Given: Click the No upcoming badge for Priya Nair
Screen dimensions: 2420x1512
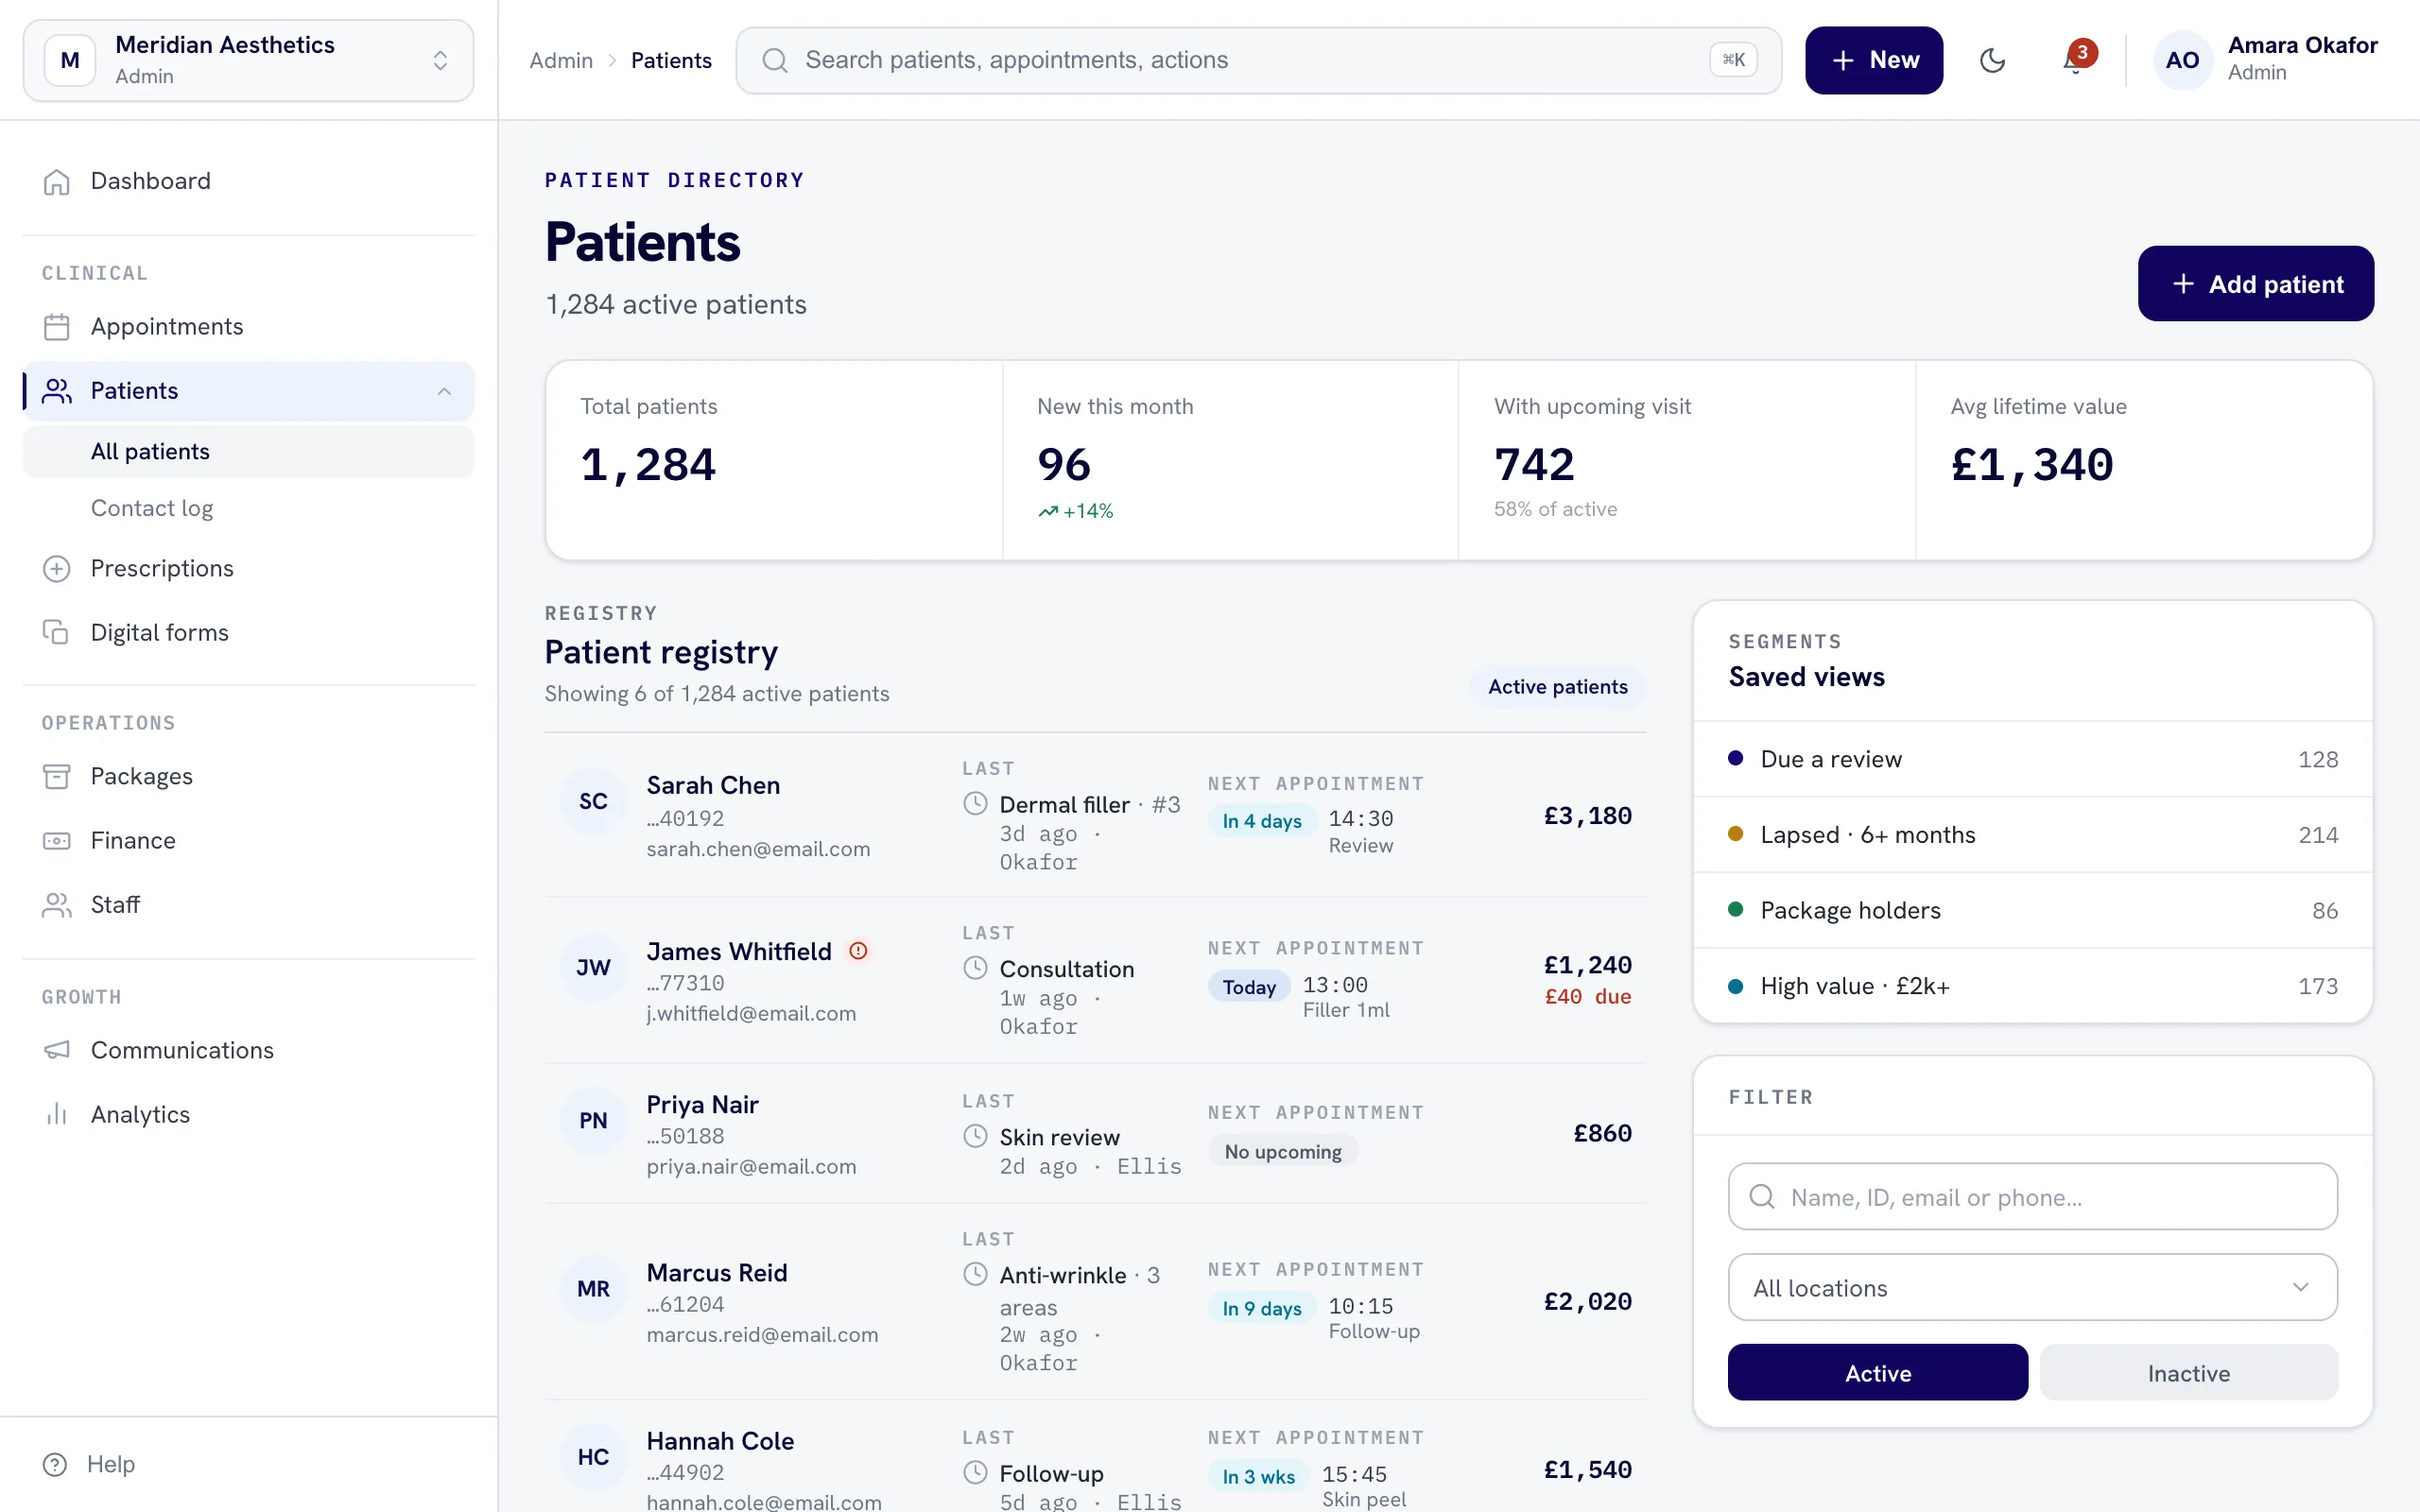Looking at the screenshot, I should 1283,1152.
